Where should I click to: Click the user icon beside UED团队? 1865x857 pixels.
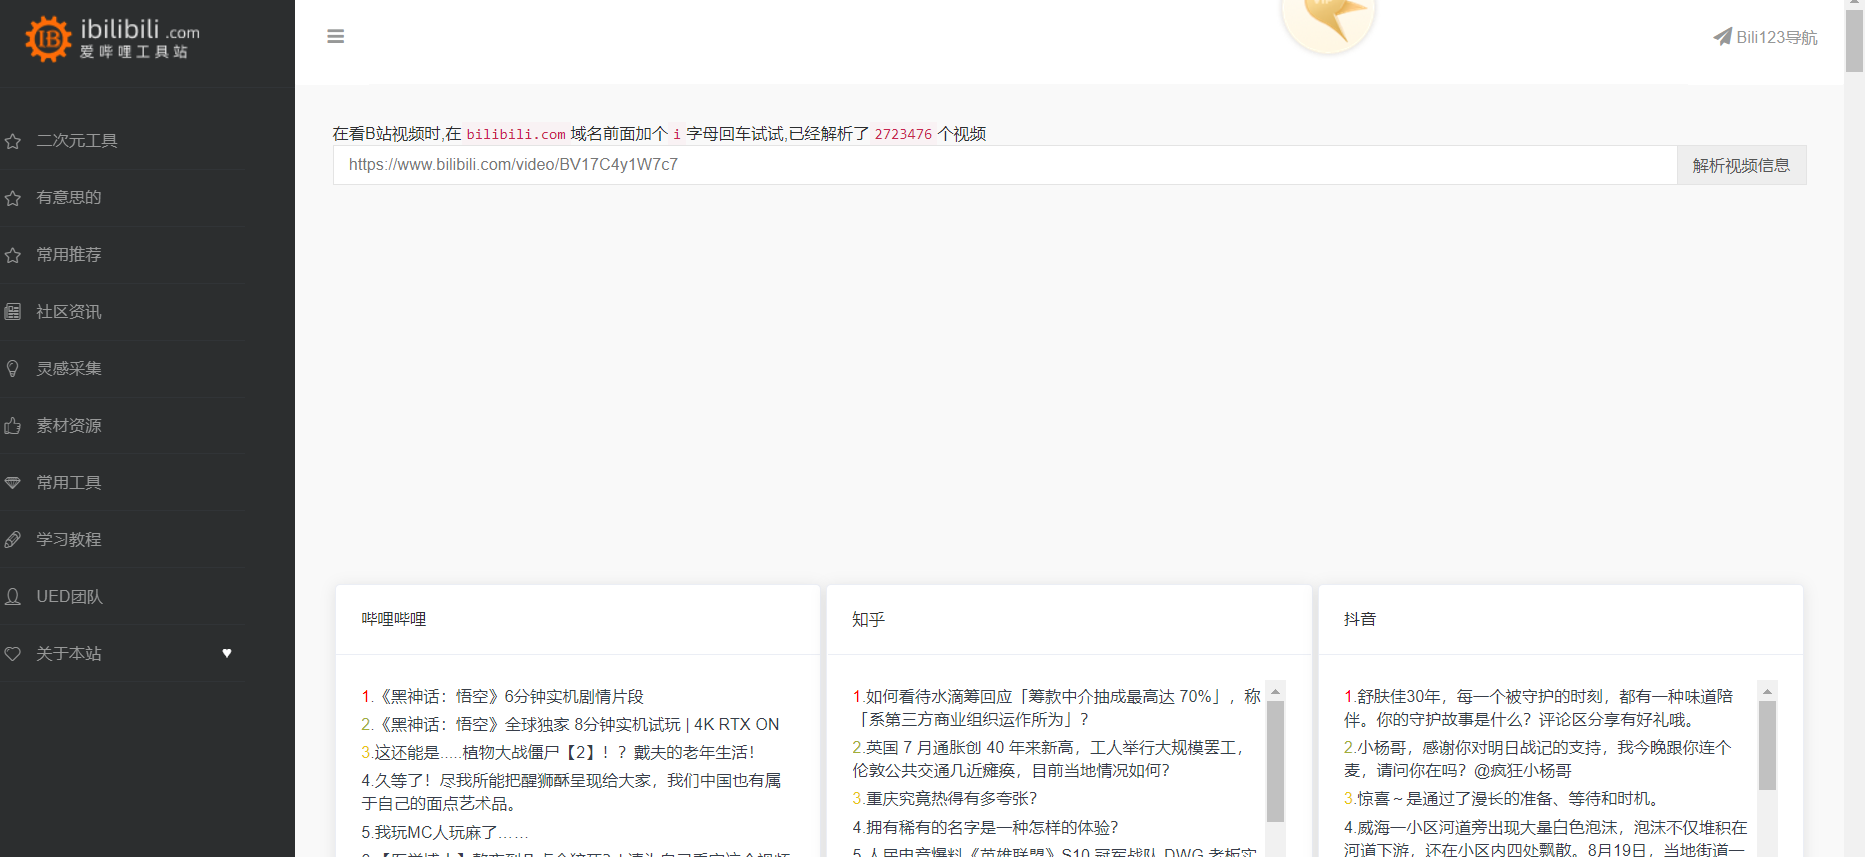pos(13,597)
